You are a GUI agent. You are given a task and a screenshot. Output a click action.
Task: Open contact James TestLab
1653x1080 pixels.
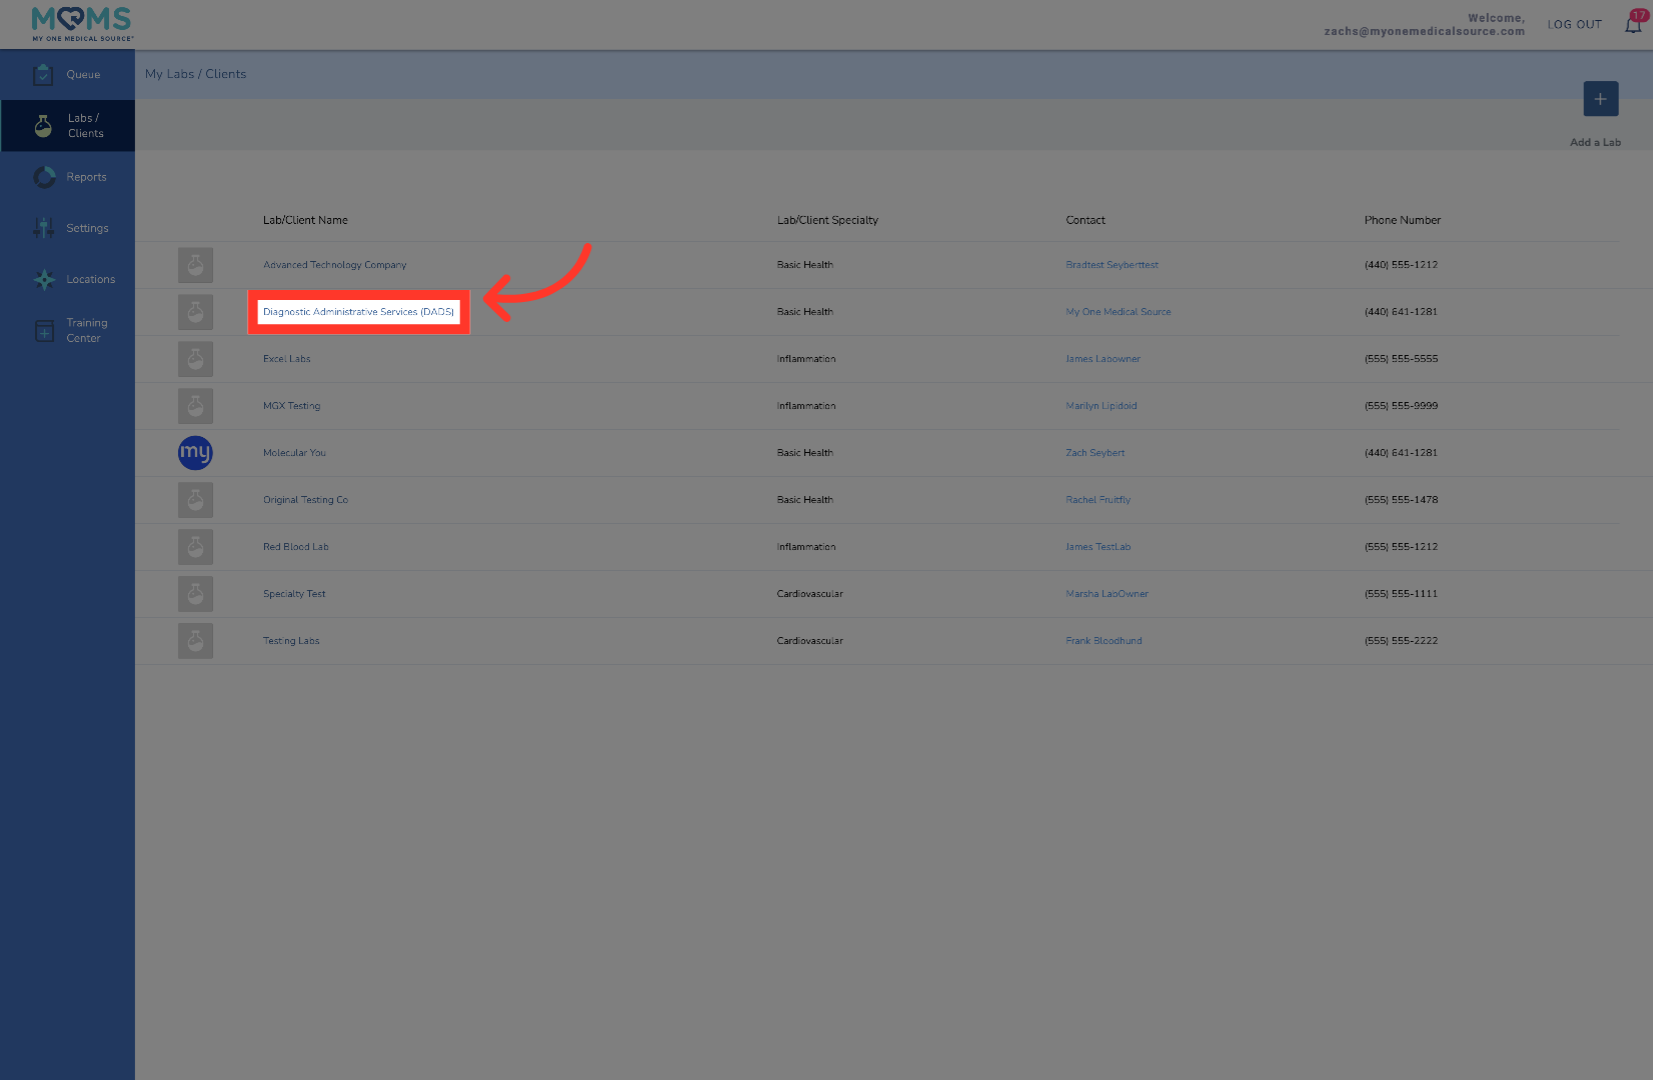[x=1098, y=547]
